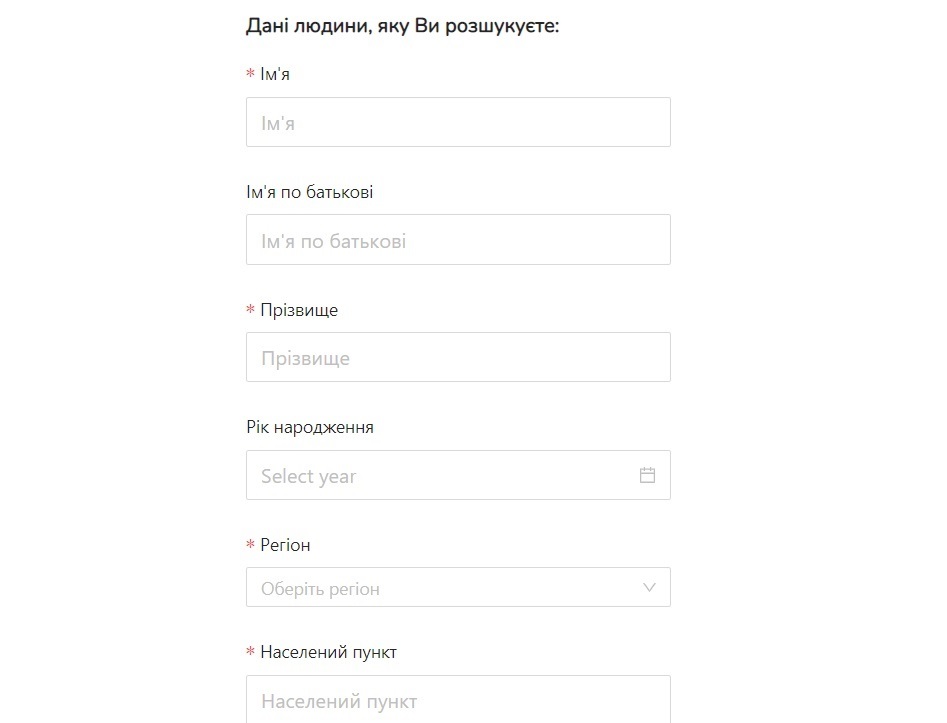The image size is (947, 723).
Task: Click the Рік народження field label
Action: [310, 428]
